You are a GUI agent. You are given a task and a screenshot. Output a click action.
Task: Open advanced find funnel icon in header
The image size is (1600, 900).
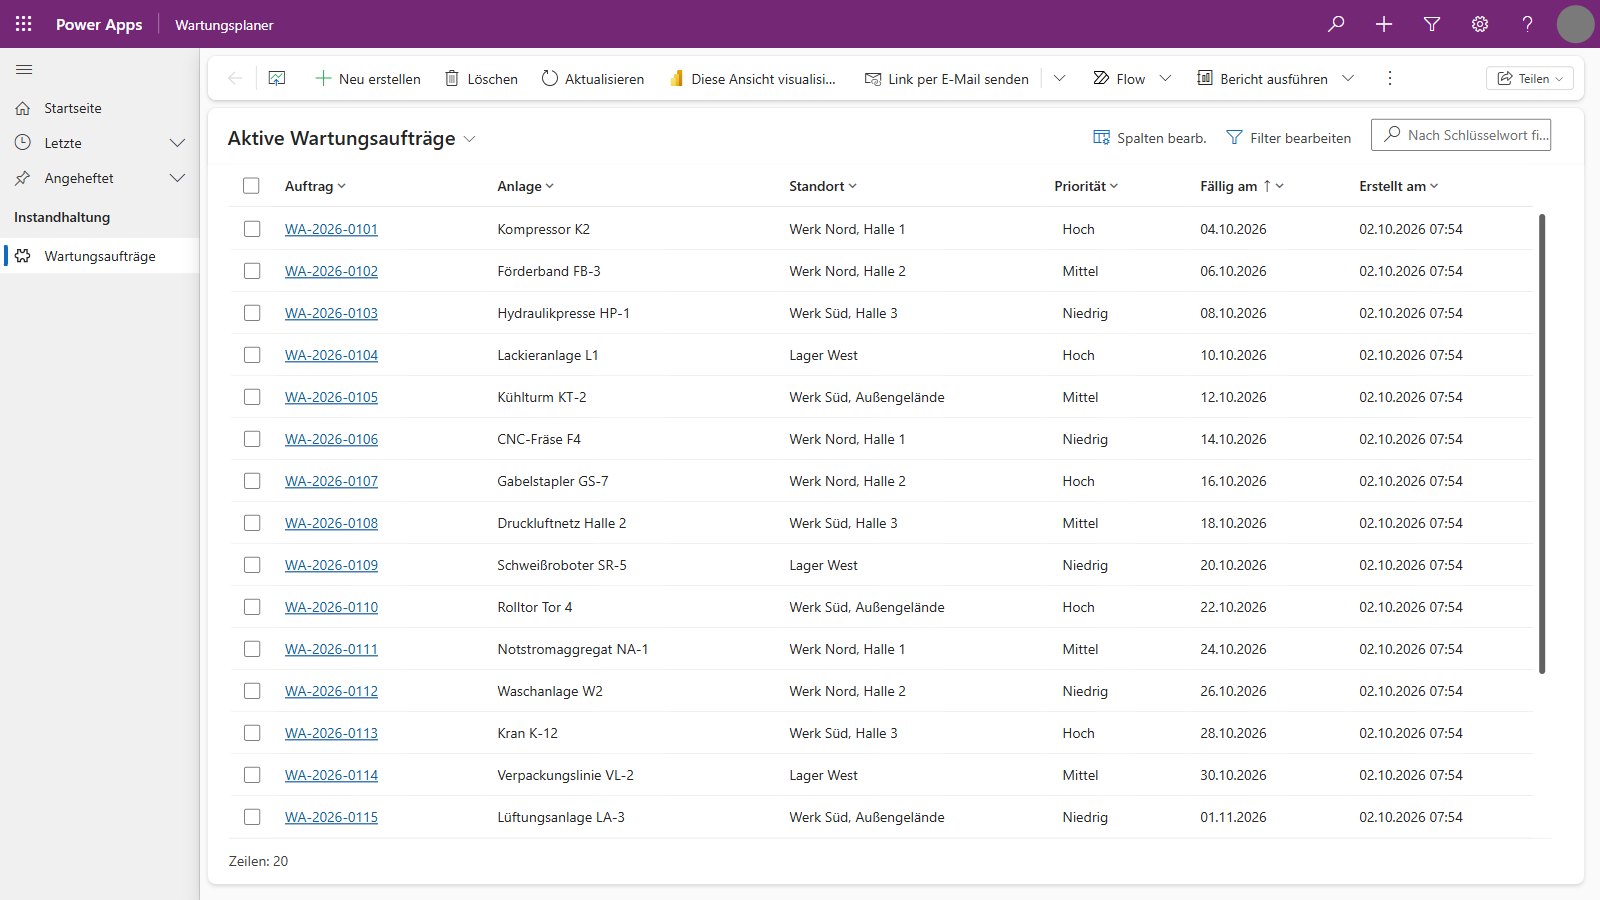point(1432,24)
